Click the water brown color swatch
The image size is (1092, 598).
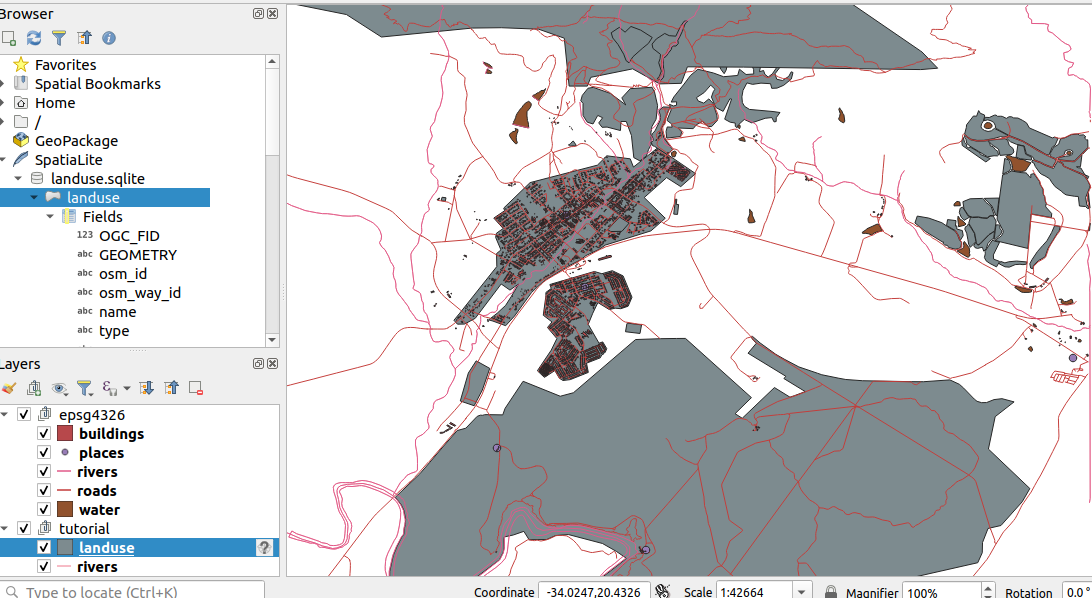click(65, 510)
